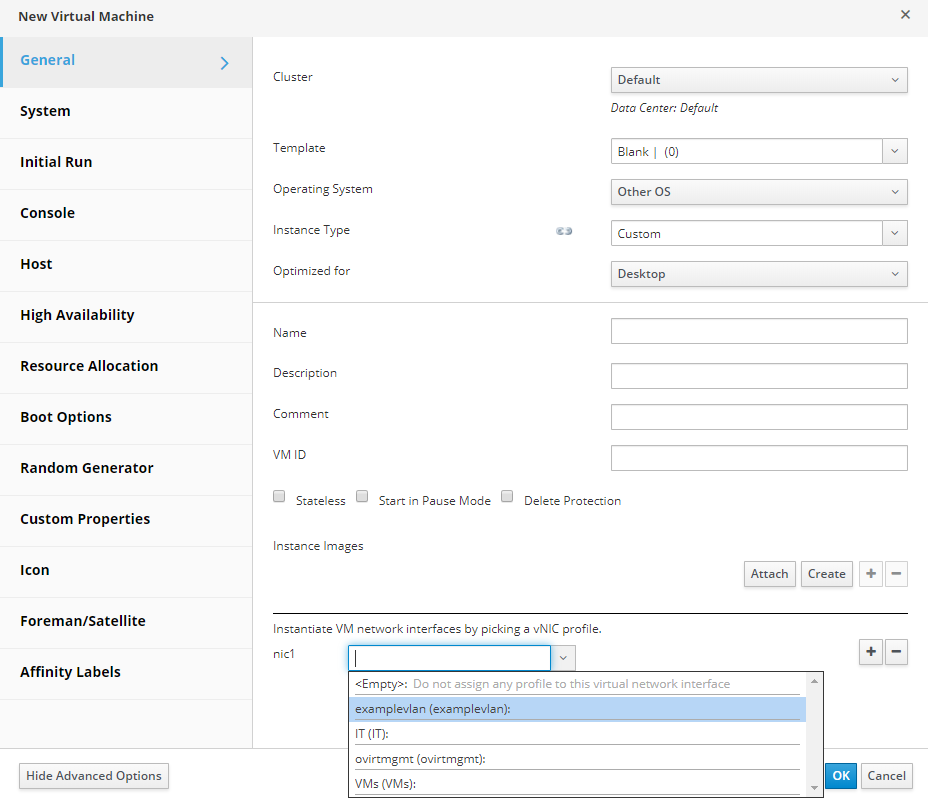
Task: Click the minus icon beside Instance Images
Action: click(897, 574)
